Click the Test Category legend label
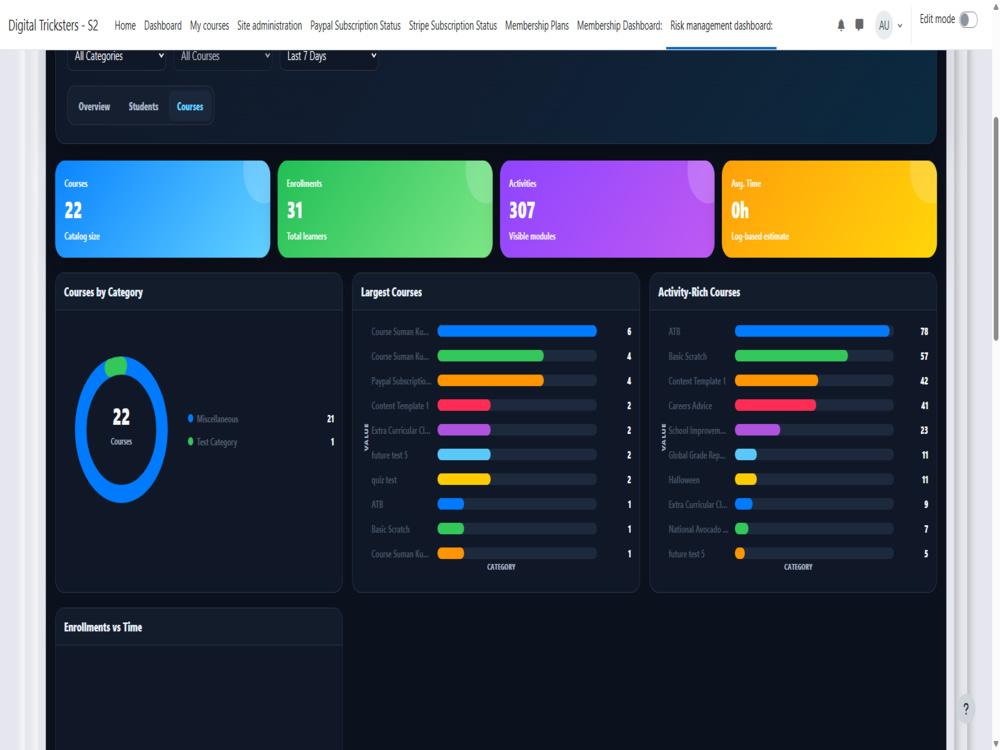1000x750 pixels. pos(217,442)
